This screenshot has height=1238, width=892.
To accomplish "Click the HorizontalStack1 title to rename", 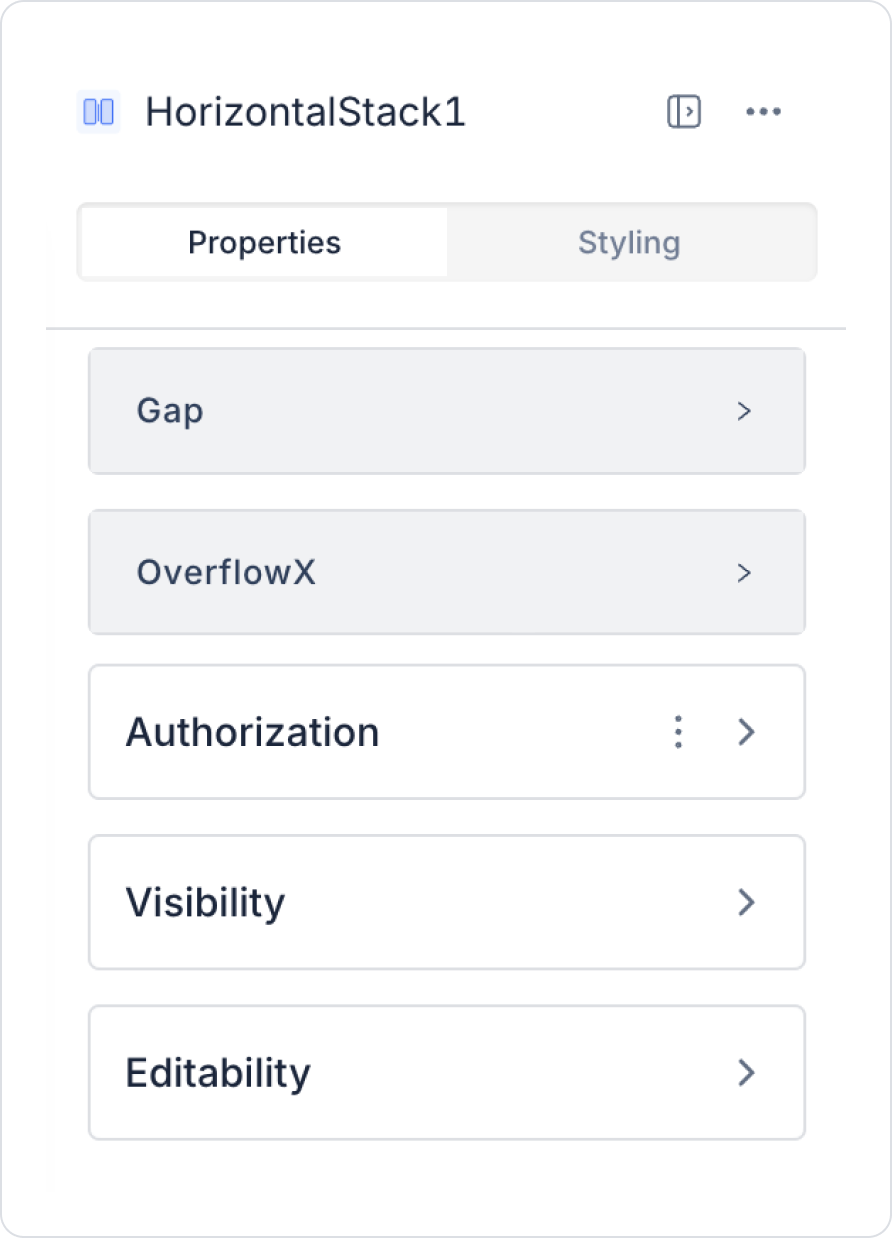I will (305, 112).
